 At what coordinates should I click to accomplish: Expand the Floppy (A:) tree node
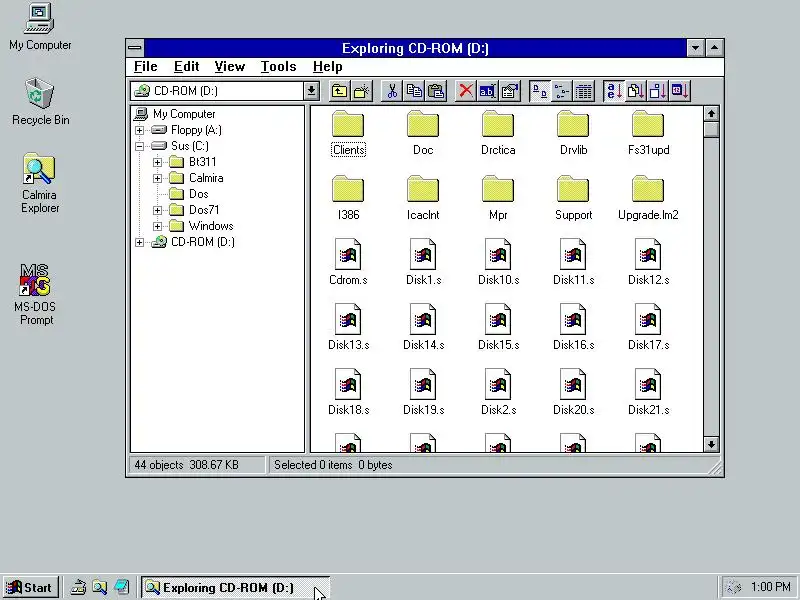coord(139,130)
